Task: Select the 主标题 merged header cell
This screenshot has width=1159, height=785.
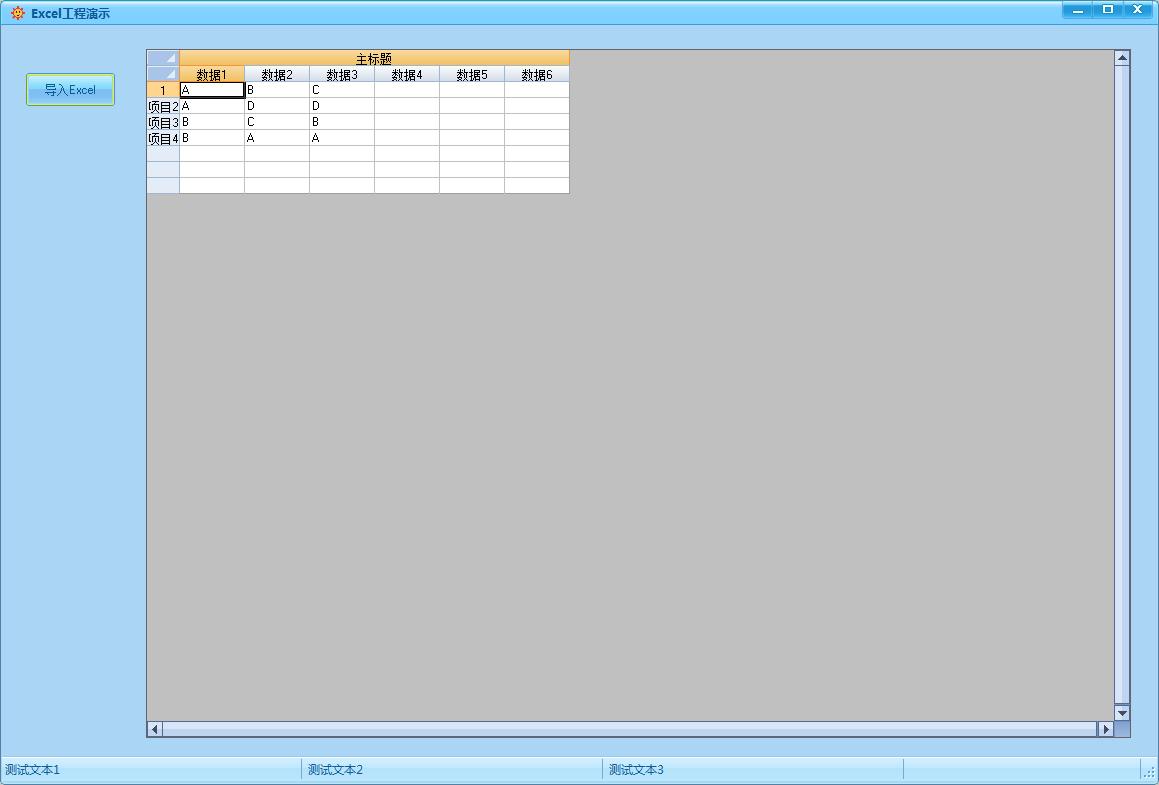Action: (x=375, y=57)
